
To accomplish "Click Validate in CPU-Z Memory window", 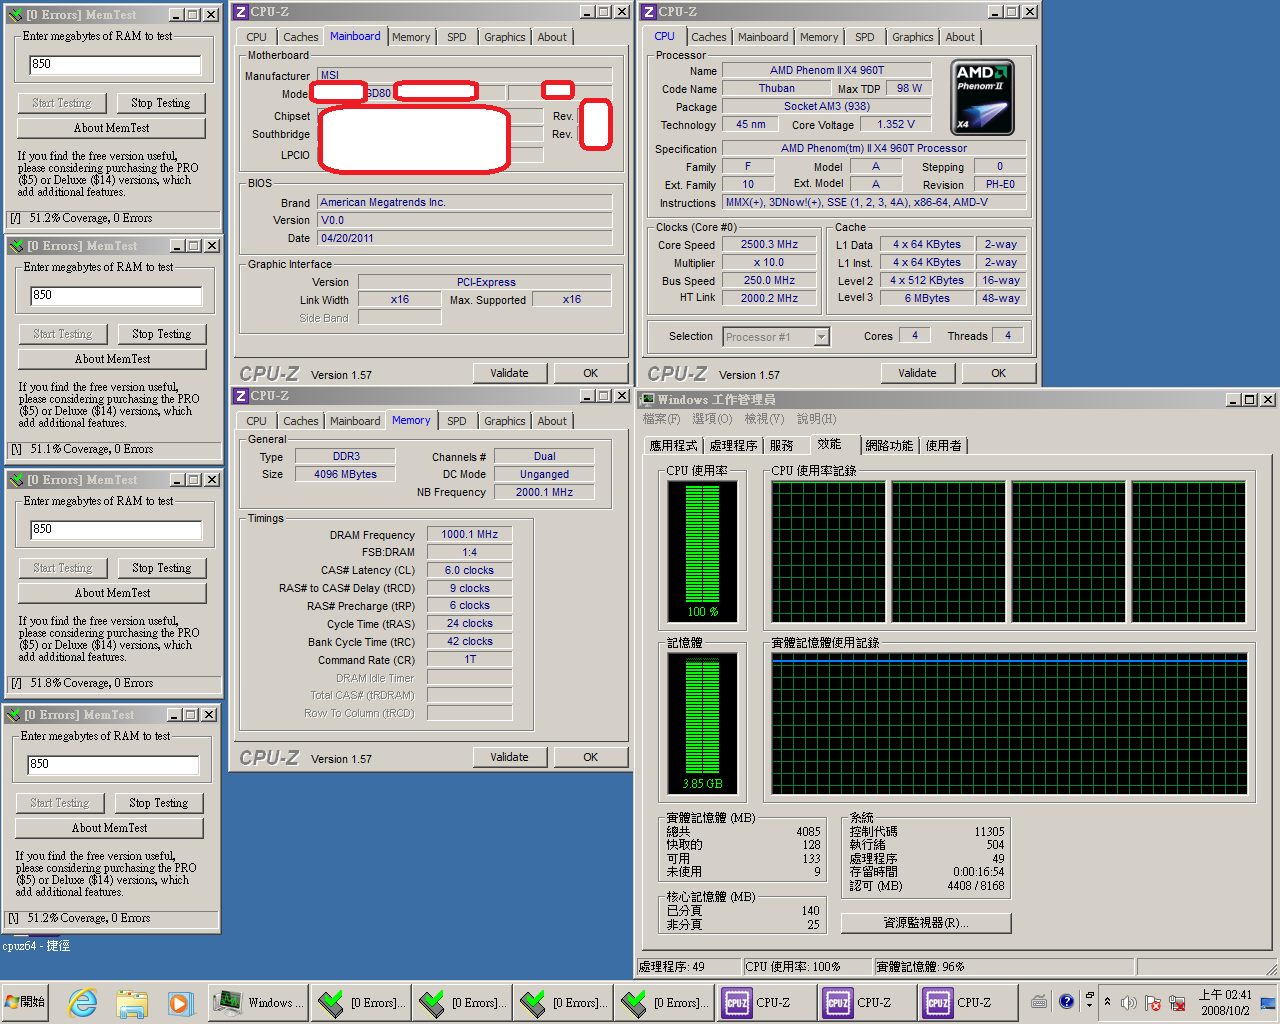I will pyautogui.click(x=509, y=757).
